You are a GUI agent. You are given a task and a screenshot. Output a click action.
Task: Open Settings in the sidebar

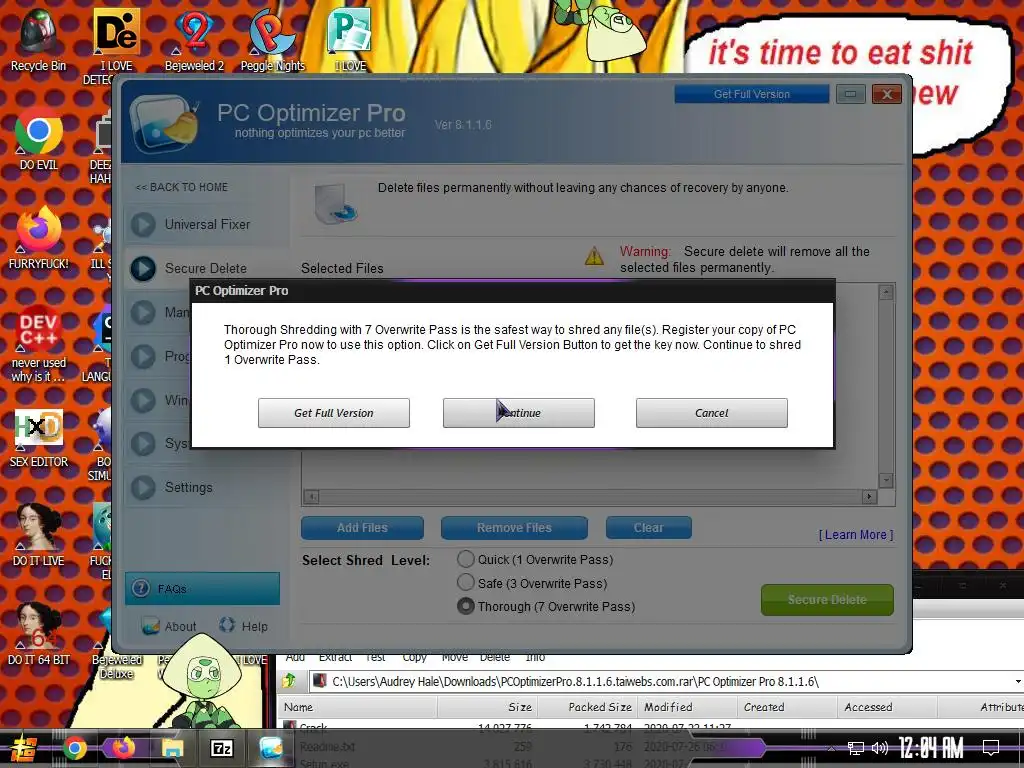[189, 487]
